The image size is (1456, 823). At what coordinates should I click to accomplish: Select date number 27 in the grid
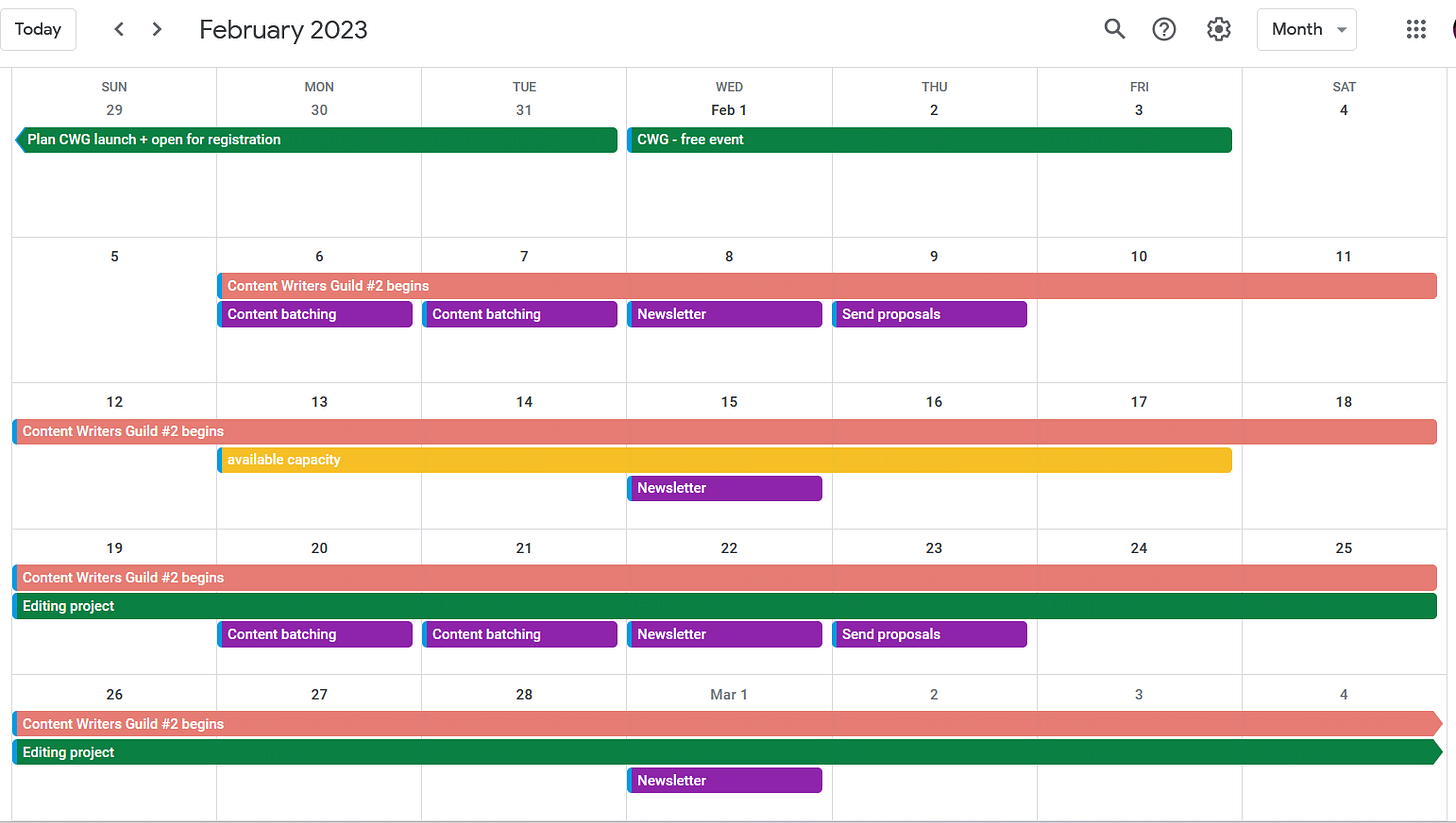point(319,694)
